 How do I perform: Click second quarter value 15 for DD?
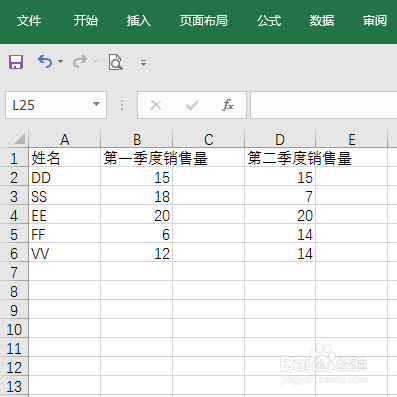[x=280, y=177]
